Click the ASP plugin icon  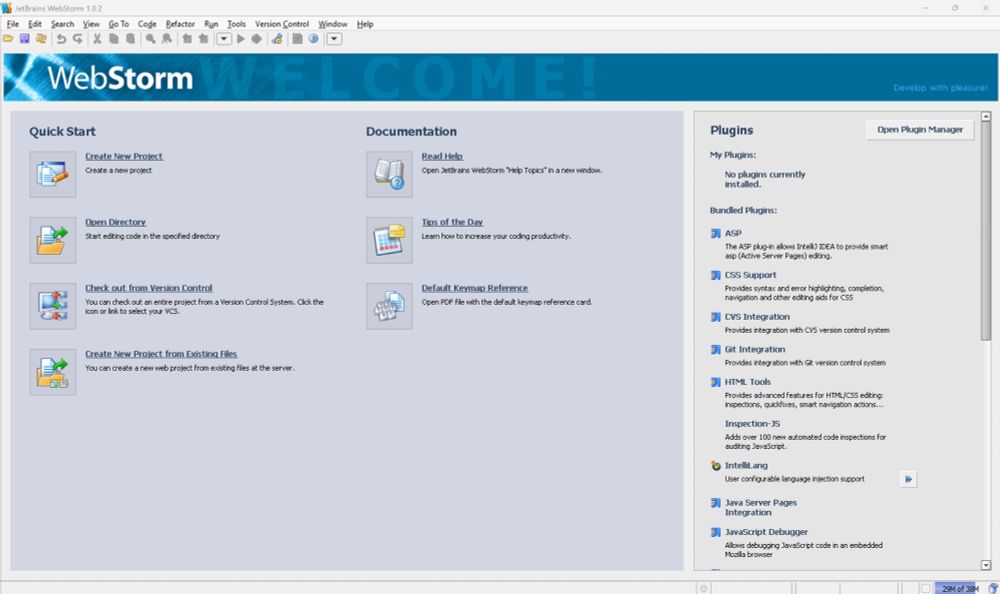[716, 234]
